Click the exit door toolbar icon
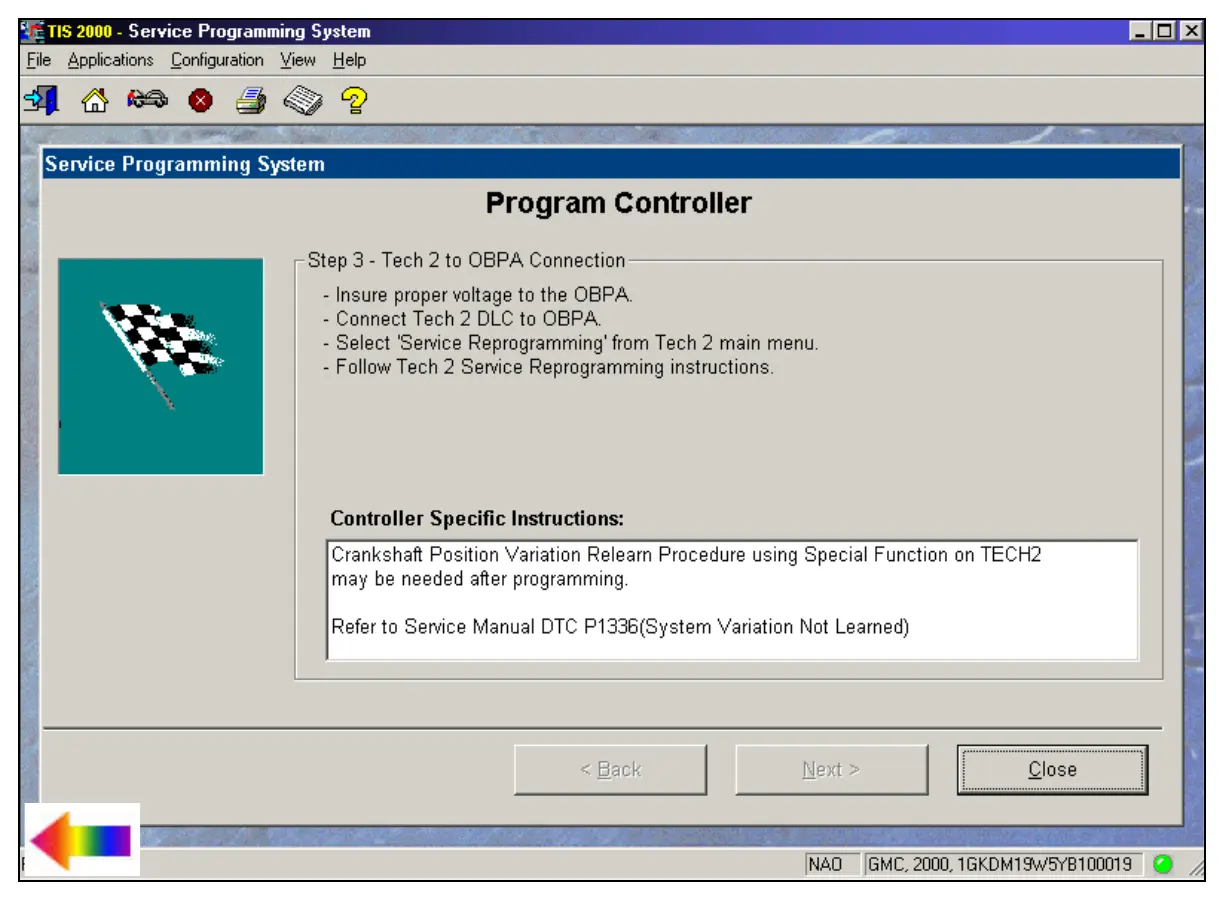Viewport: 1224px width, 900px height. pos(41,100)
